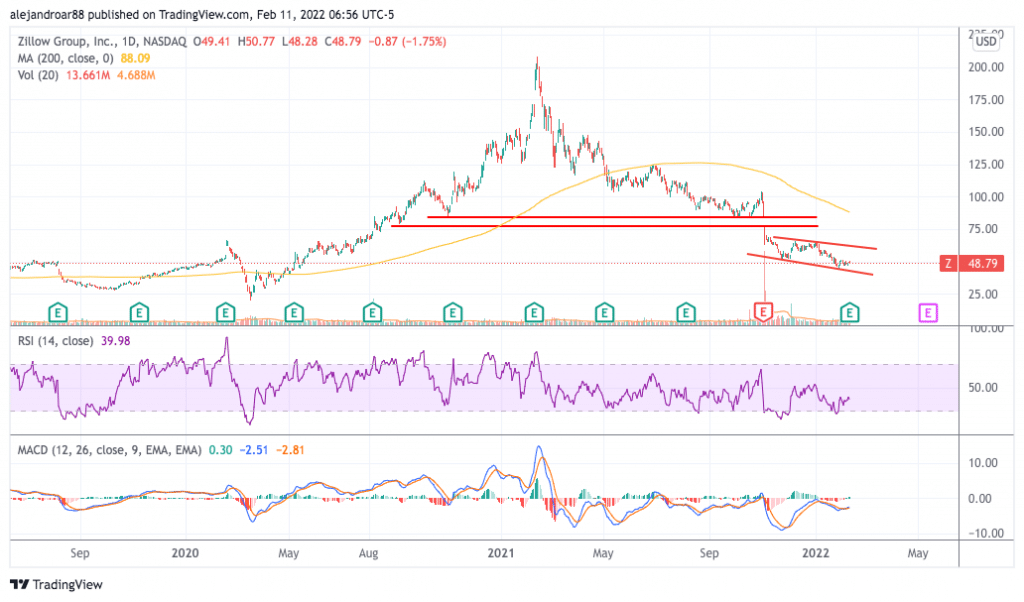Click the alejandroar88 publisher name
Image resolution: width=1024 pixels, height=602 pixels.
[47, 14]
